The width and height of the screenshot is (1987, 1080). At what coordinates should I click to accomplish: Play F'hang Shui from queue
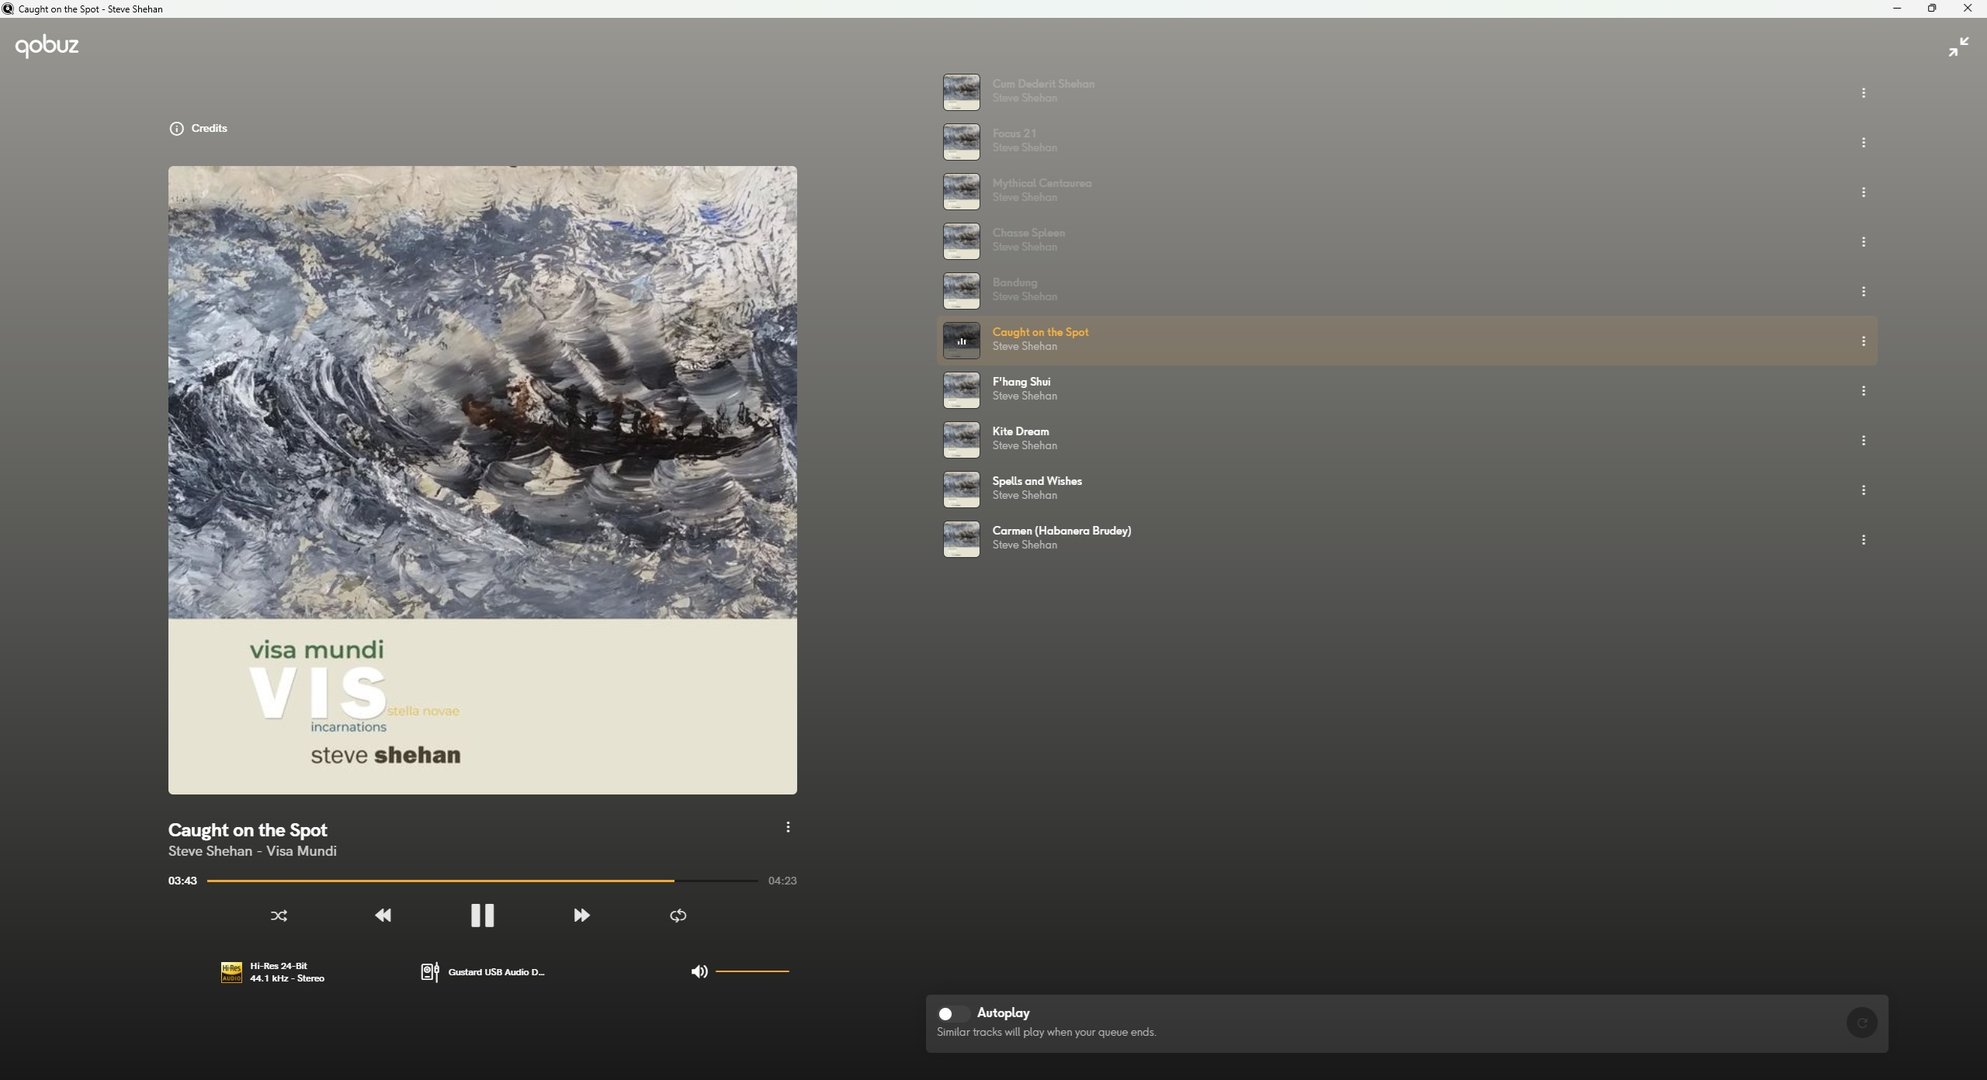tap(1406, 390)
